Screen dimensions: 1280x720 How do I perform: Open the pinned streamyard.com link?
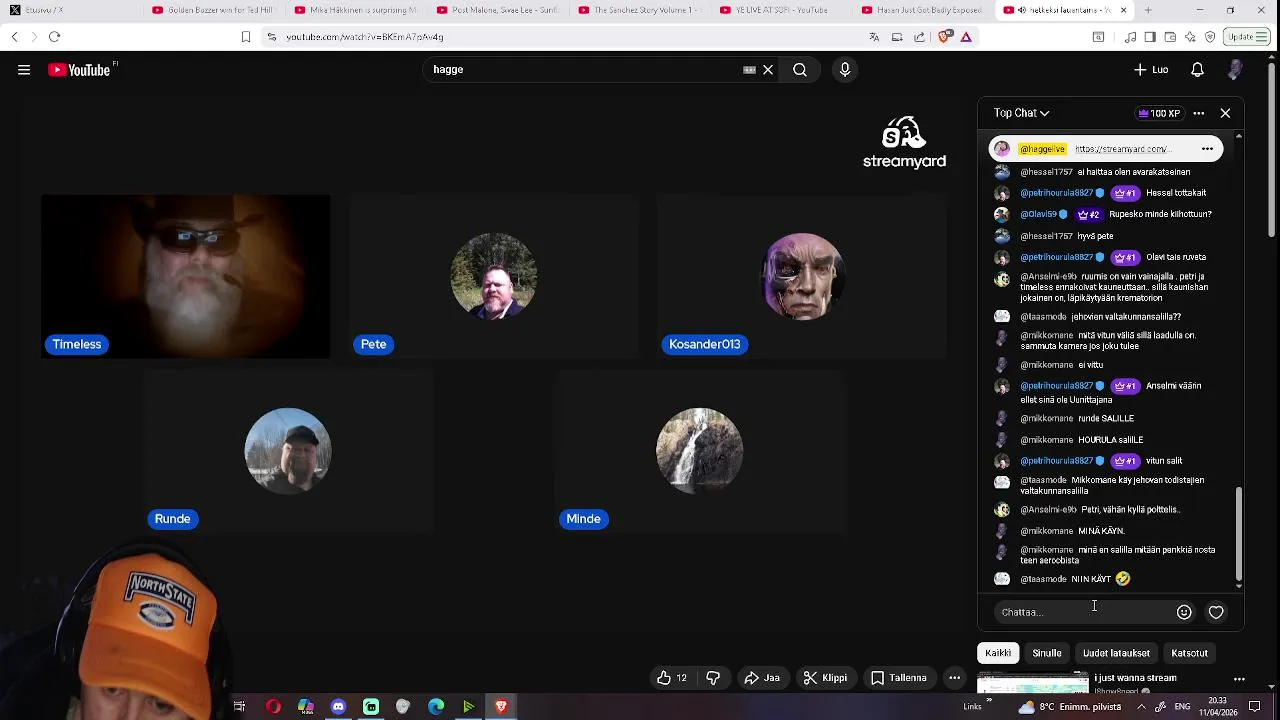(x=1121, y=149)
